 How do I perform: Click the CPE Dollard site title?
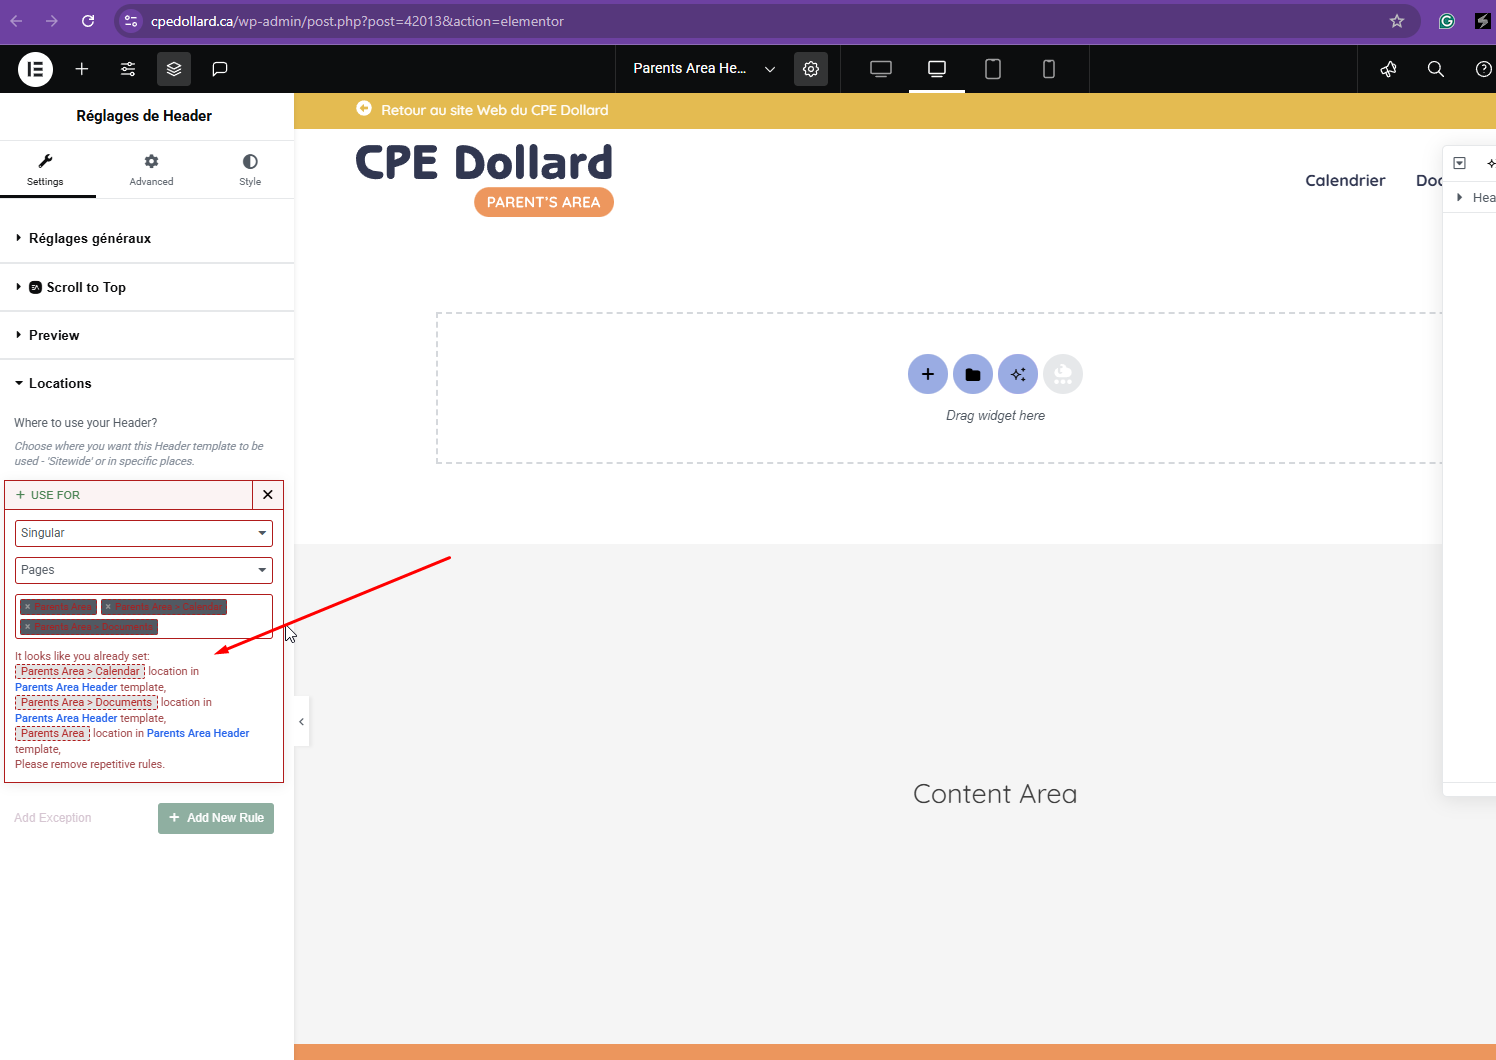point(484,162)
